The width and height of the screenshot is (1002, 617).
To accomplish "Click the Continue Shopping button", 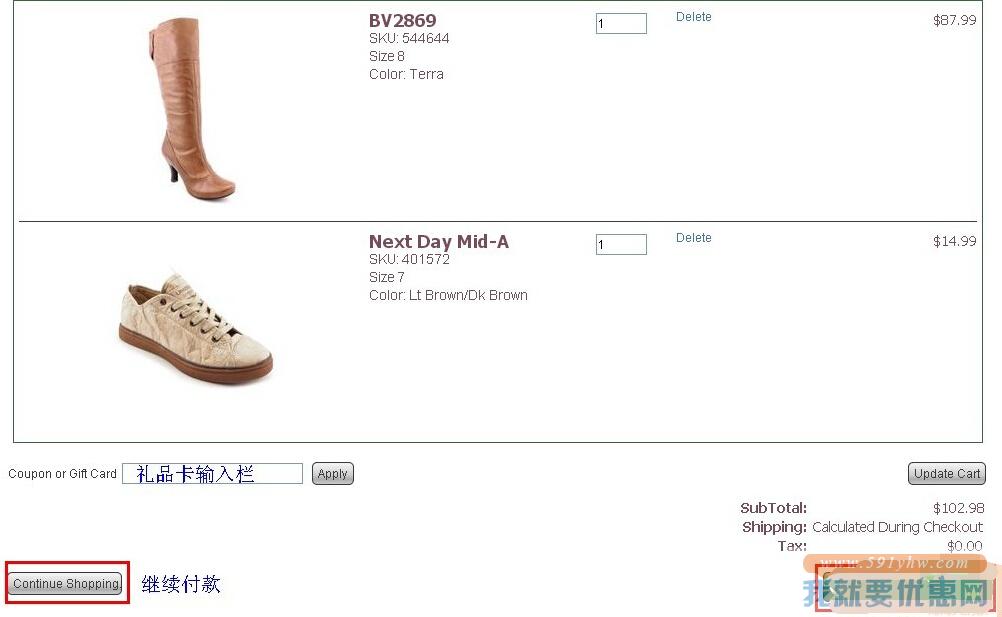I will [66, 584].
